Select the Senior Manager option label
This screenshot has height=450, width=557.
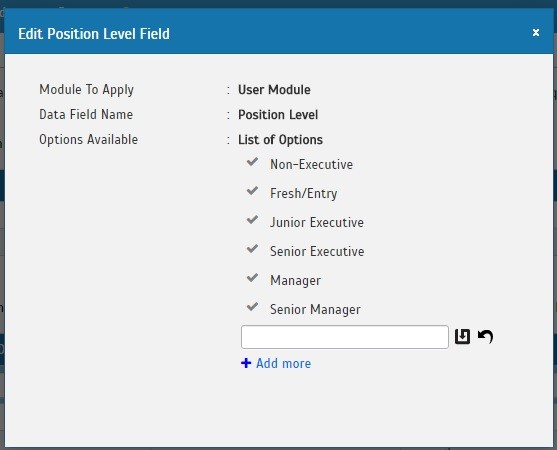click(x=315, y=309)
